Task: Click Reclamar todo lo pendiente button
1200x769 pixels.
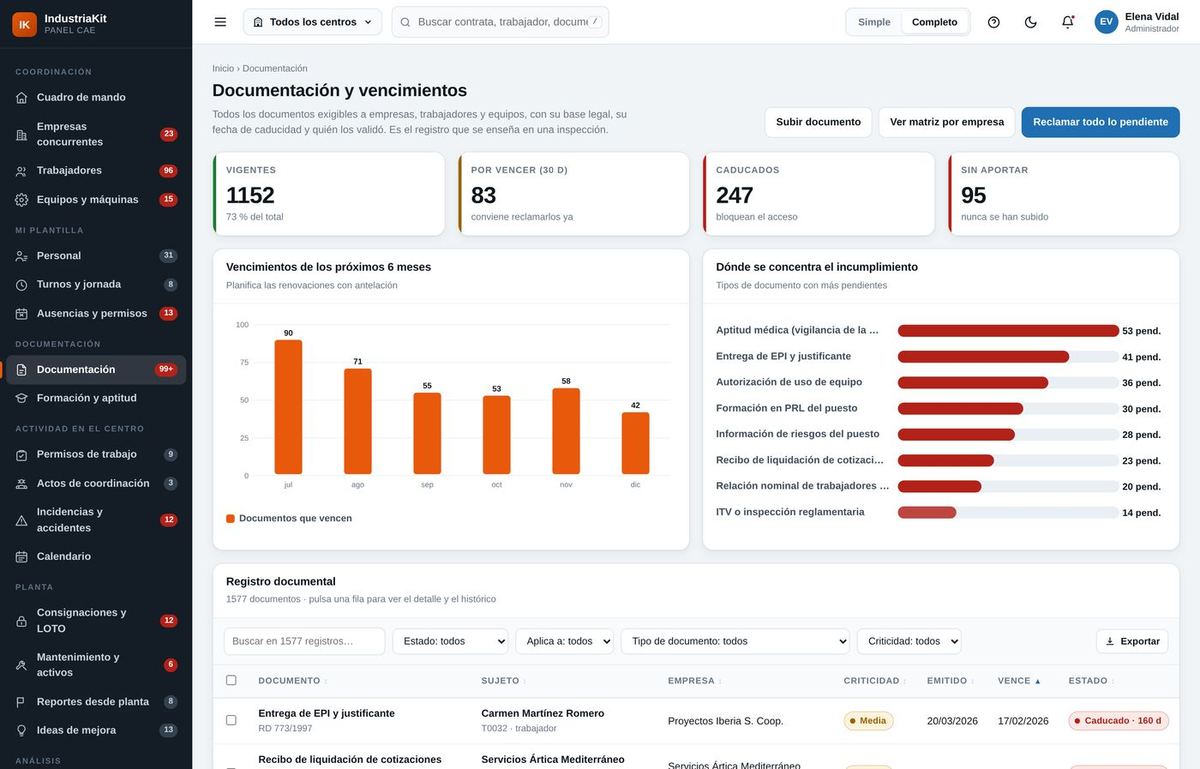Action: click(x=1100, y=122)
